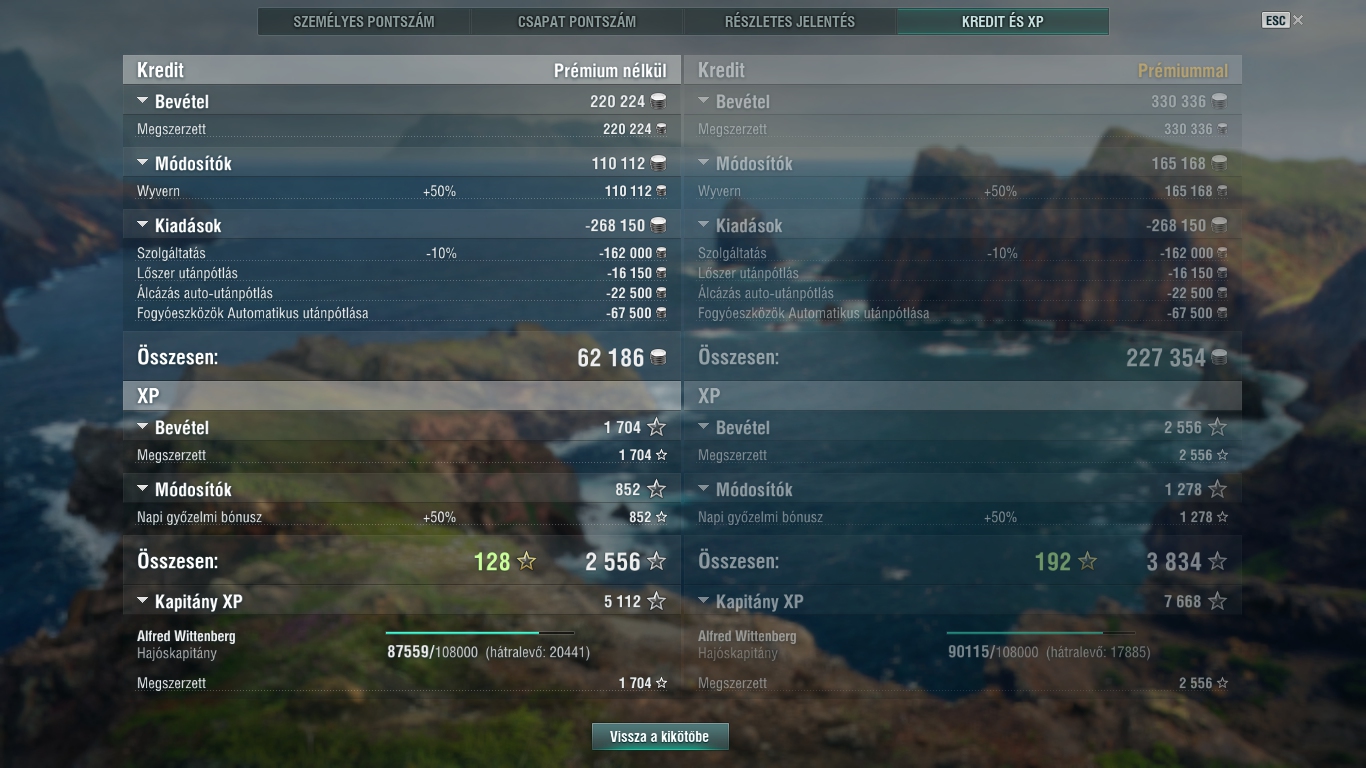Collapse the Kiadások expenses section
Screen dimensions: 1366x768
click(143, 225)
